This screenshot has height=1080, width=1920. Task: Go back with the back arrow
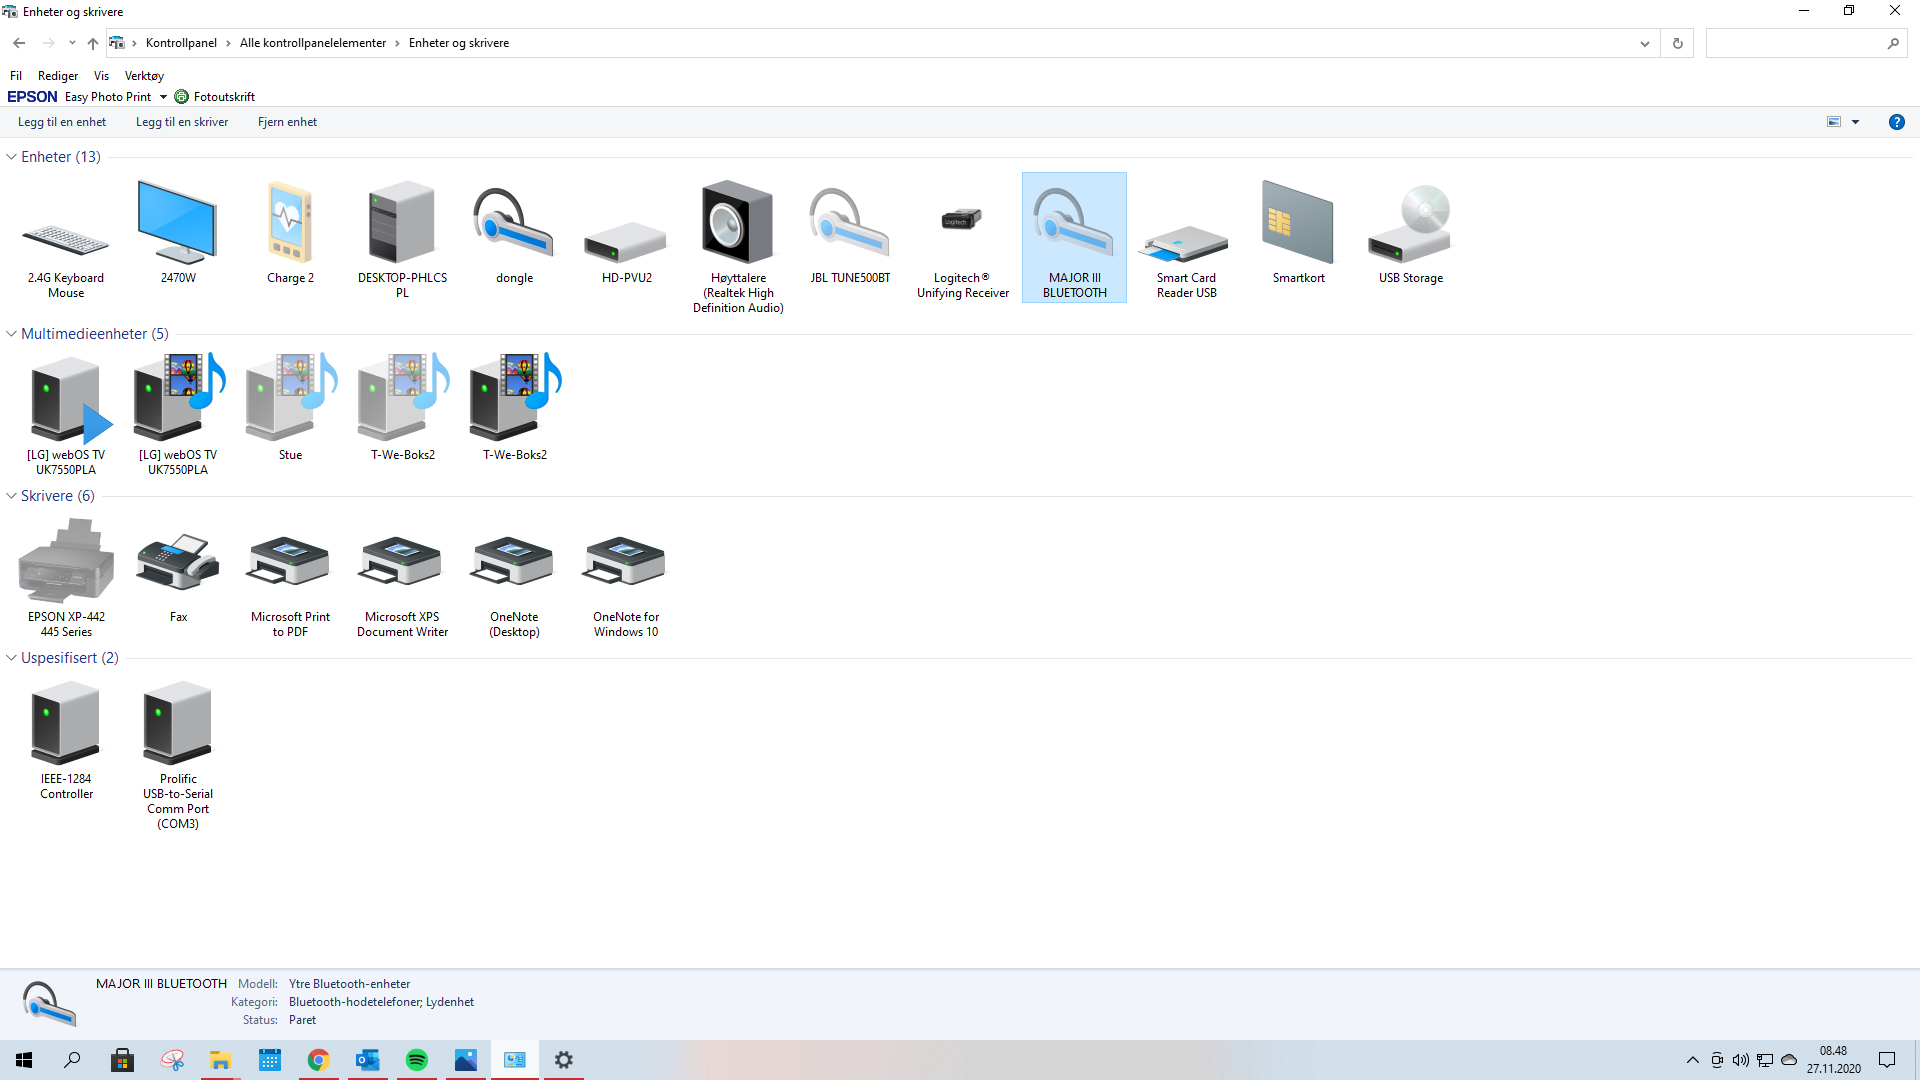pos(19,43)
